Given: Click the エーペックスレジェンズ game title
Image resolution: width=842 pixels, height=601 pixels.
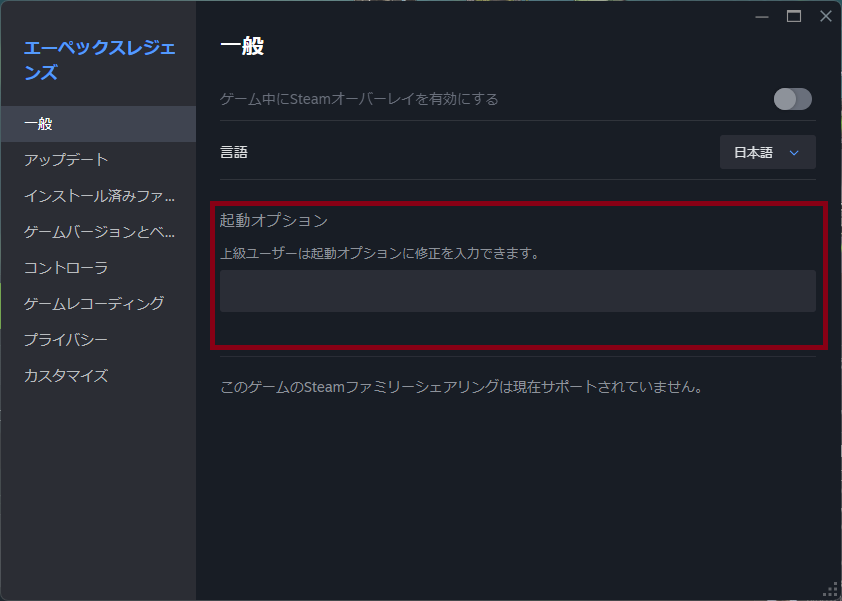Looking at the screenshot, I should coord(98,59).
